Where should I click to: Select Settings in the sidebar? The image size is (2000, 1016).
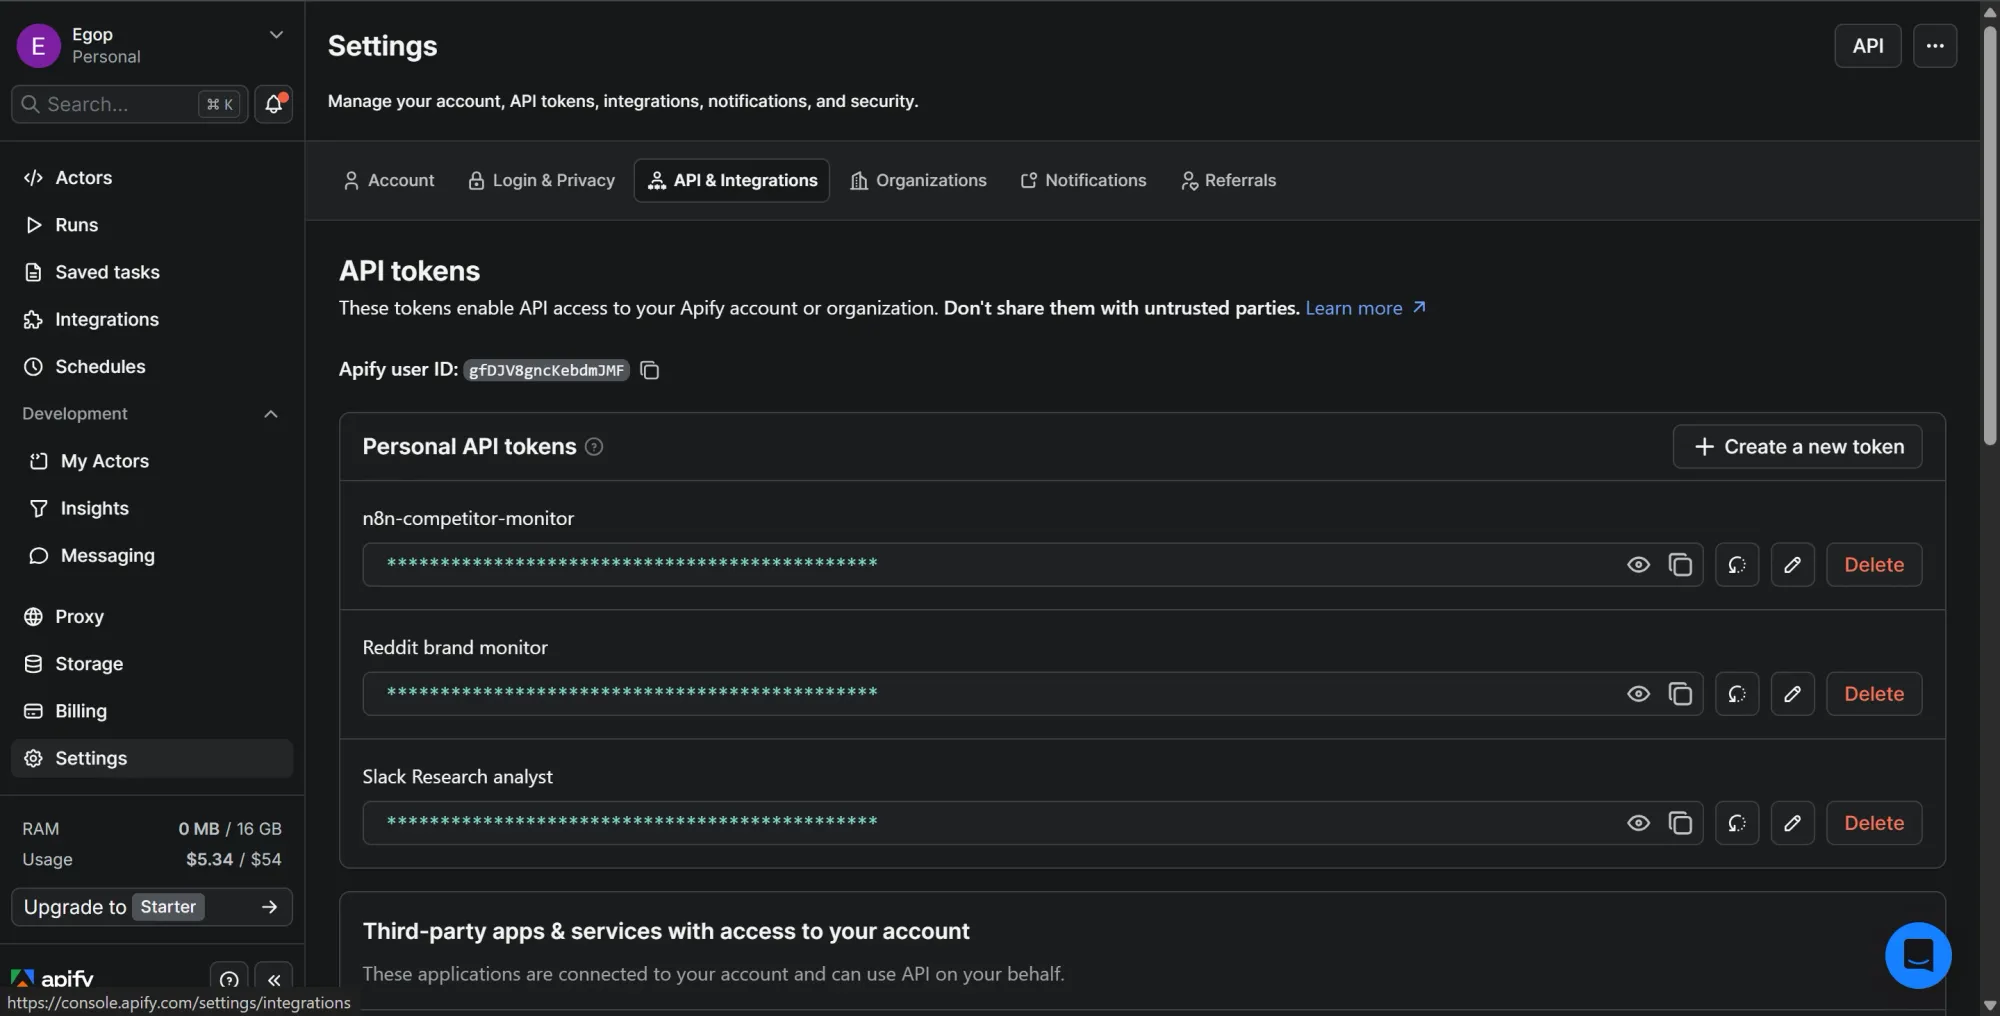click(x=152, y=758)
